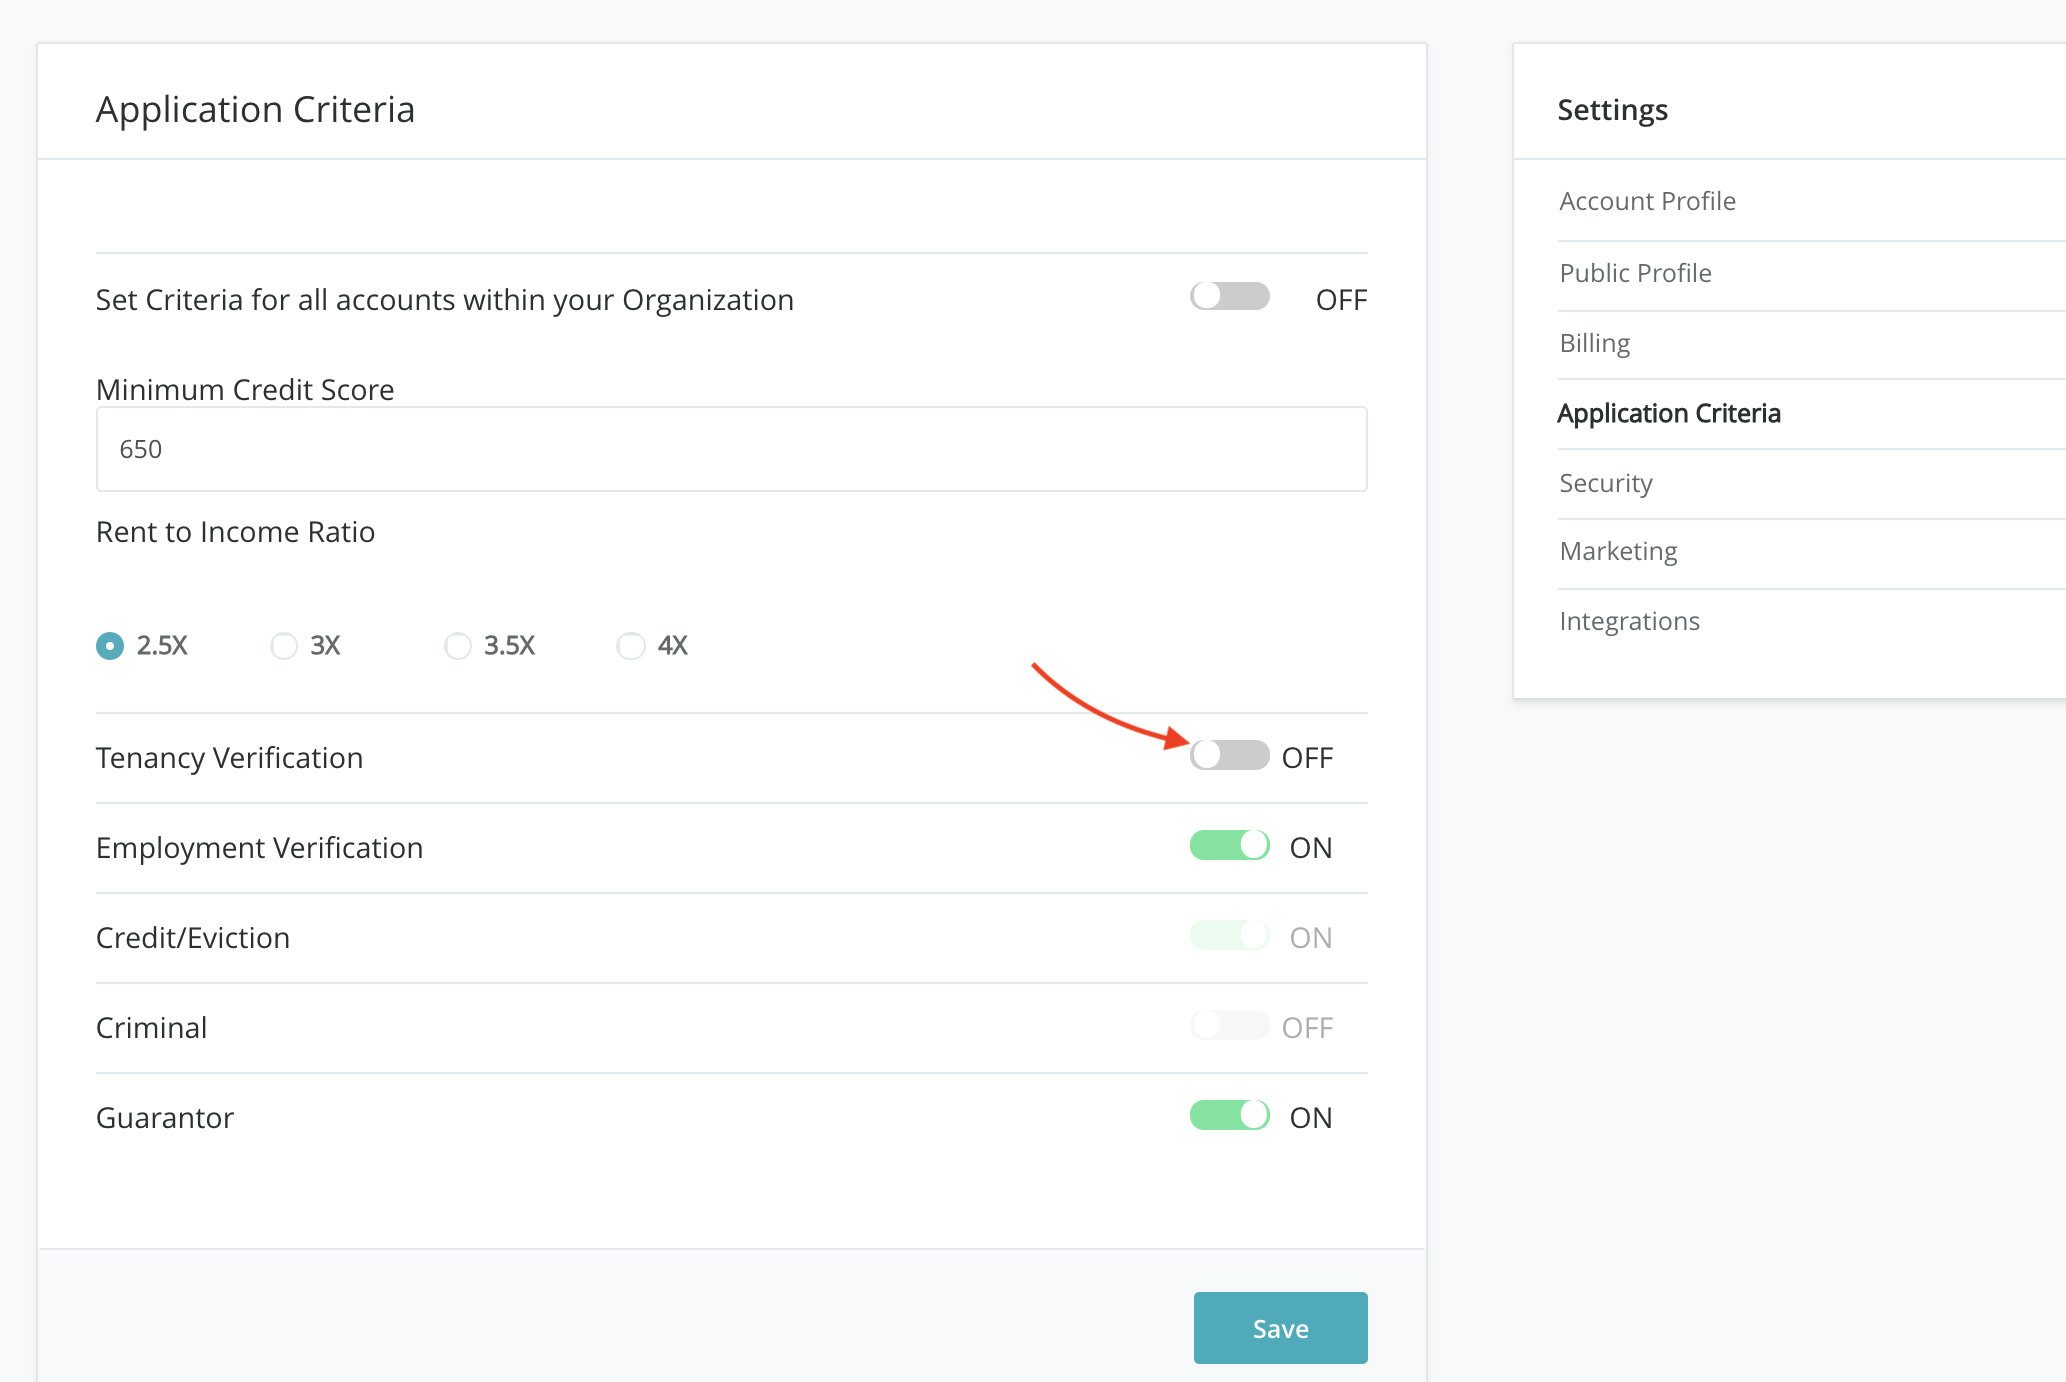
Task: Select the 2.5X rent ratio option
Action: [110, 646]
